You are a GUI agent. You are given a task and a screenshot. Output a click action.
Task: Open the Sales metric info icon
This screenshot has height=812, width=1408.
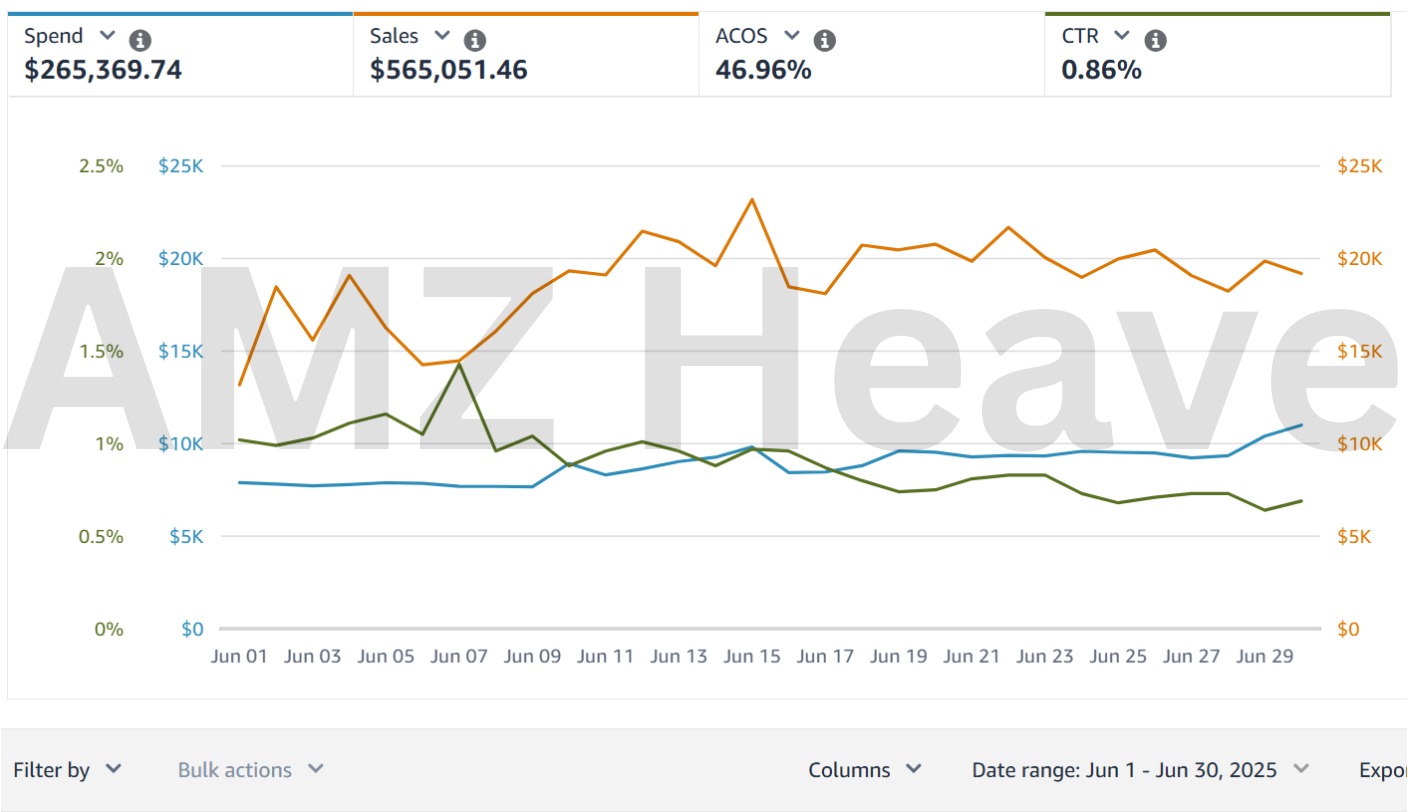point(476,40)
